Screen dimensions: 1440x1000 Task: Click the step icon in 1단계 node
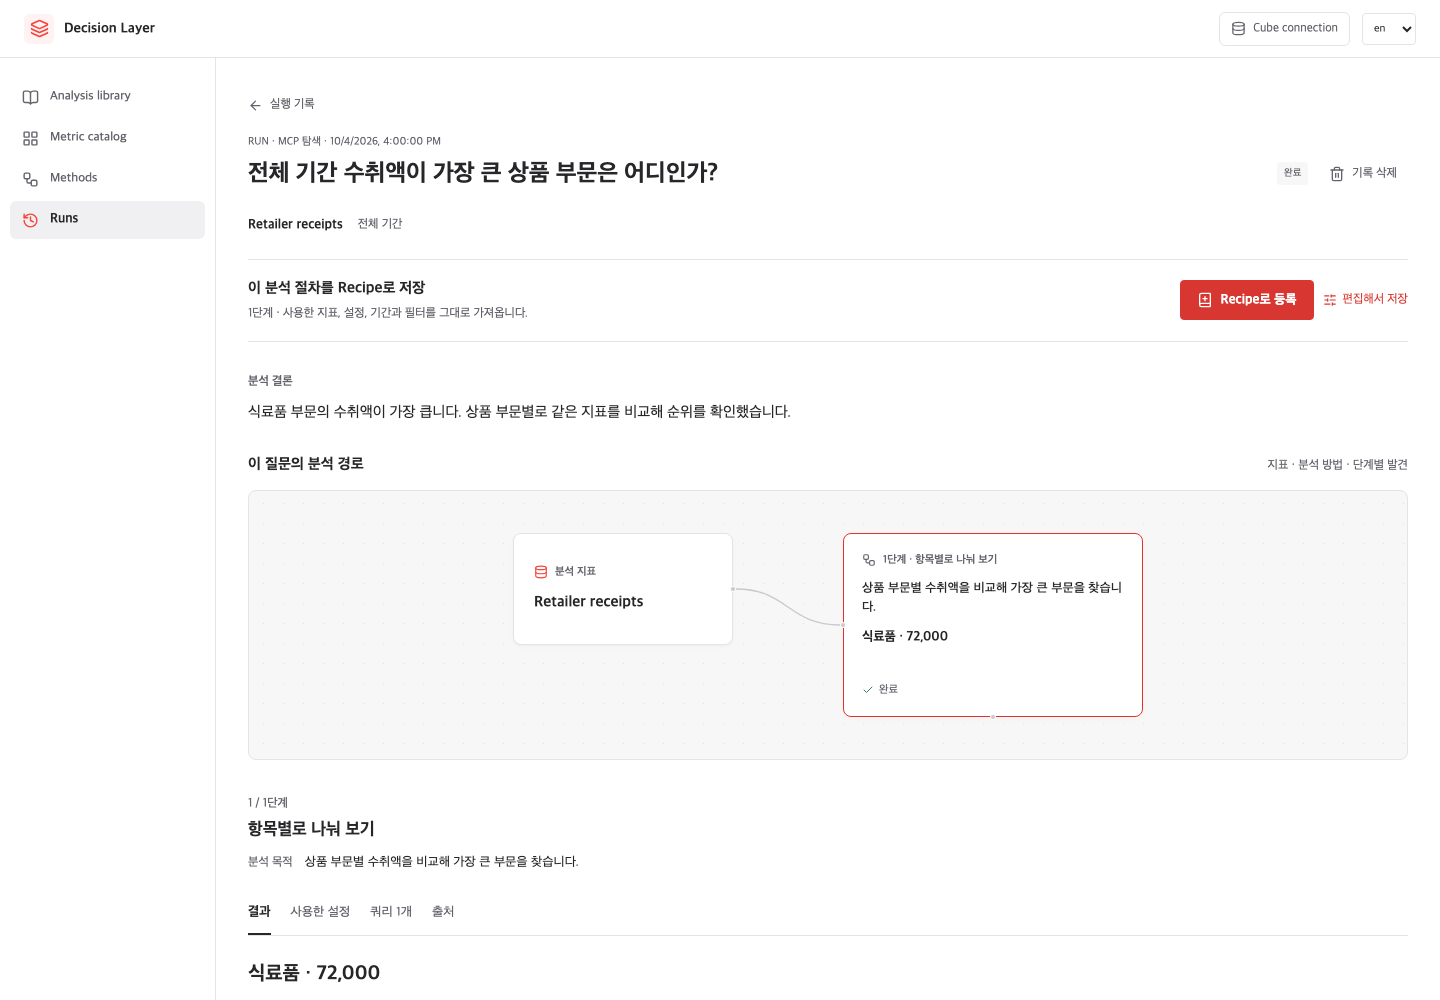[x=869, y=560]
